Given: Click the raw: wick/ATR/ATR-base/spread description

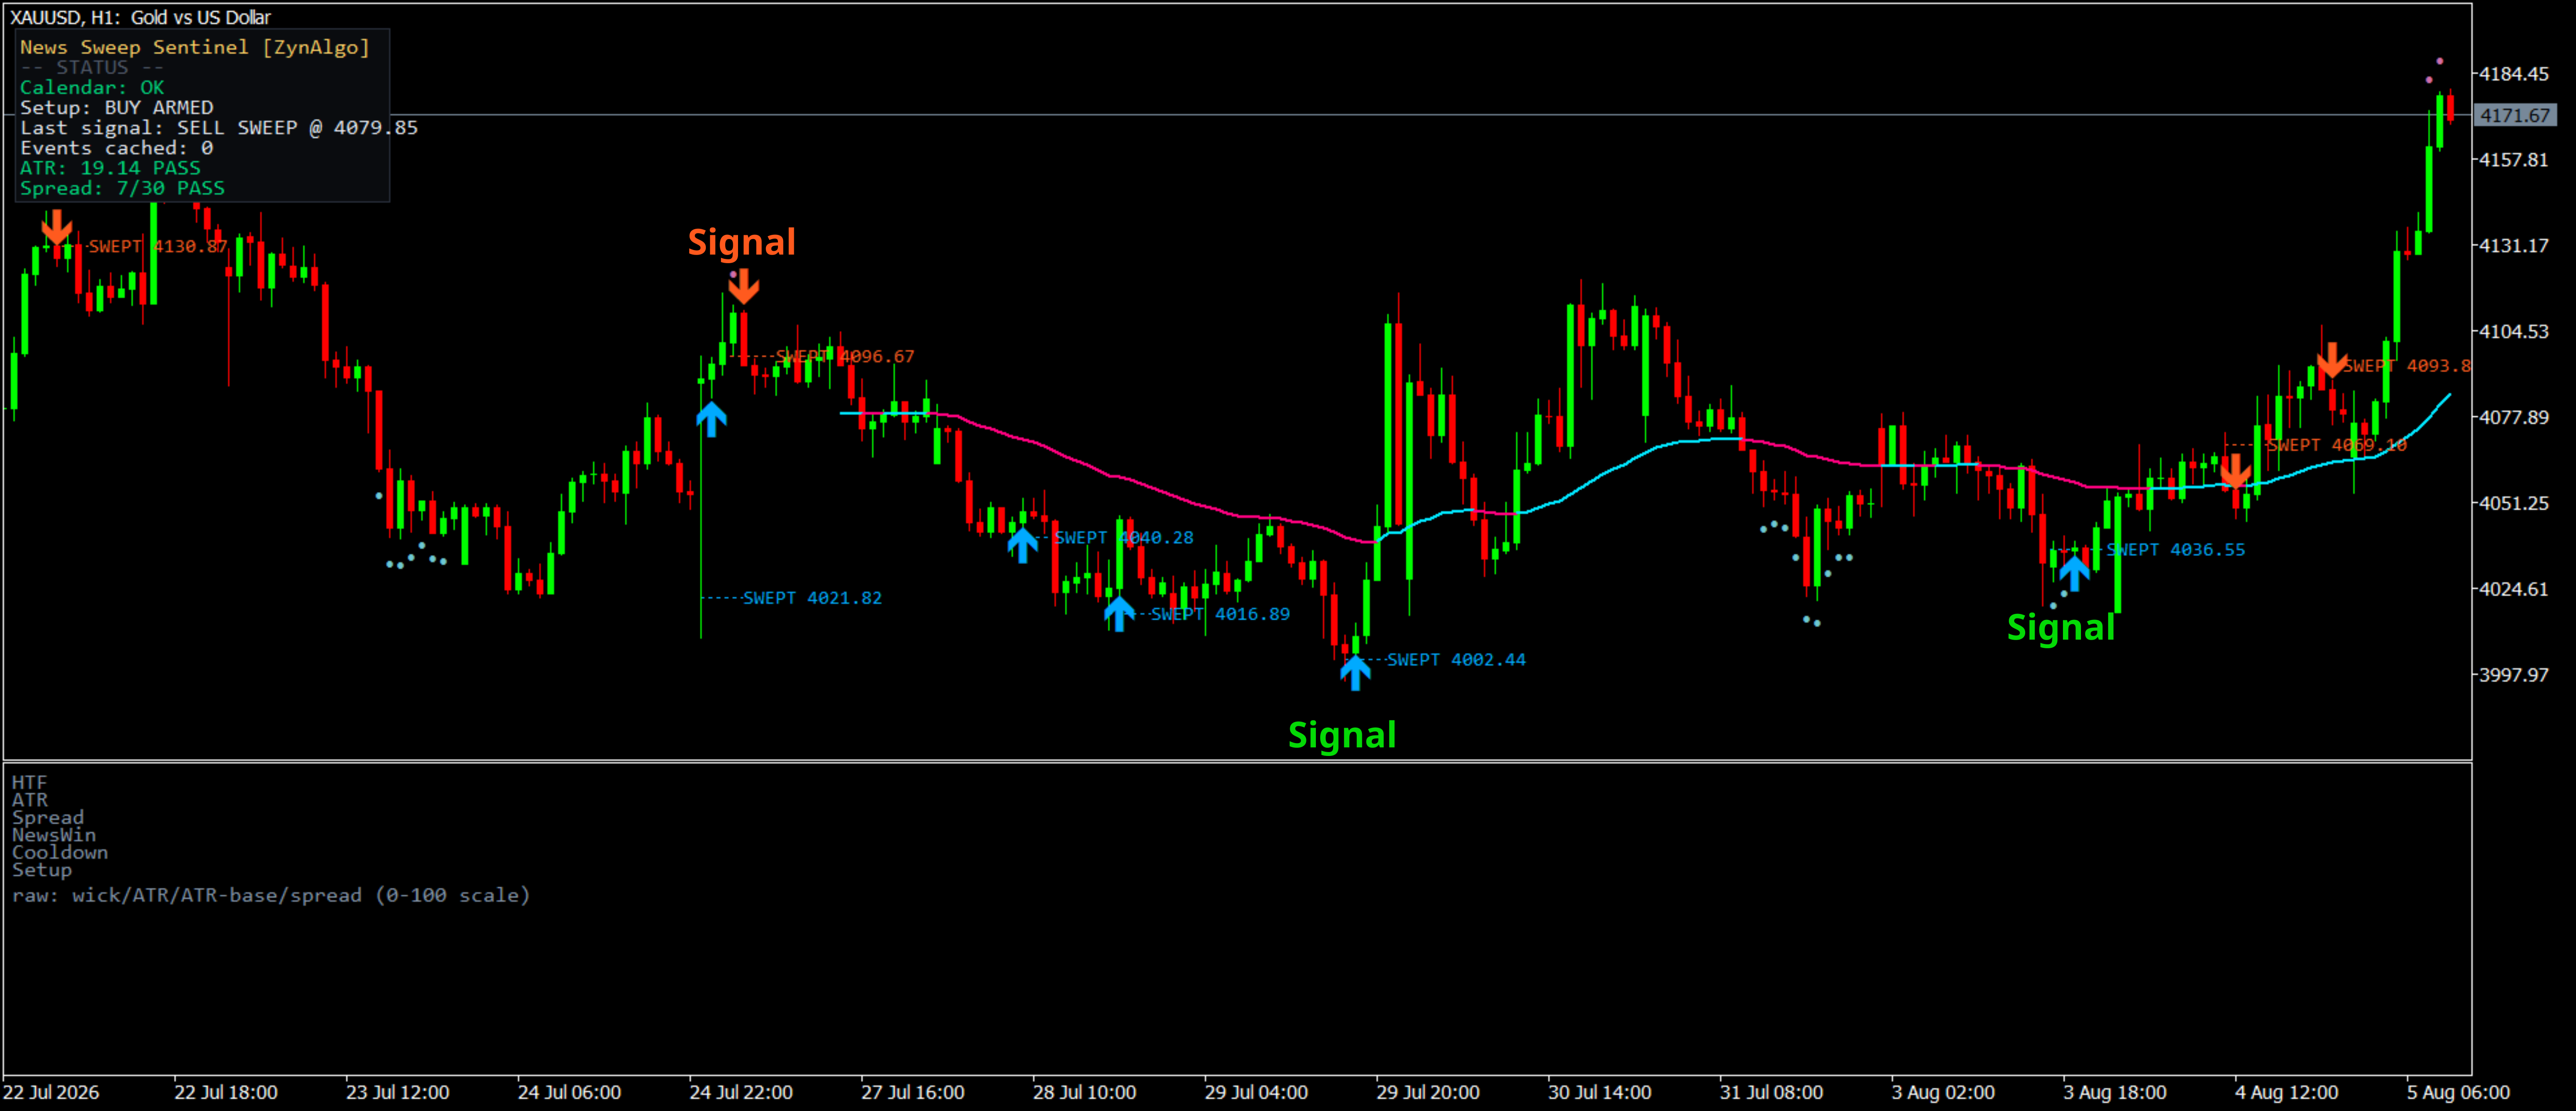Looking at the screenshot, I should [x=271, y=895].
